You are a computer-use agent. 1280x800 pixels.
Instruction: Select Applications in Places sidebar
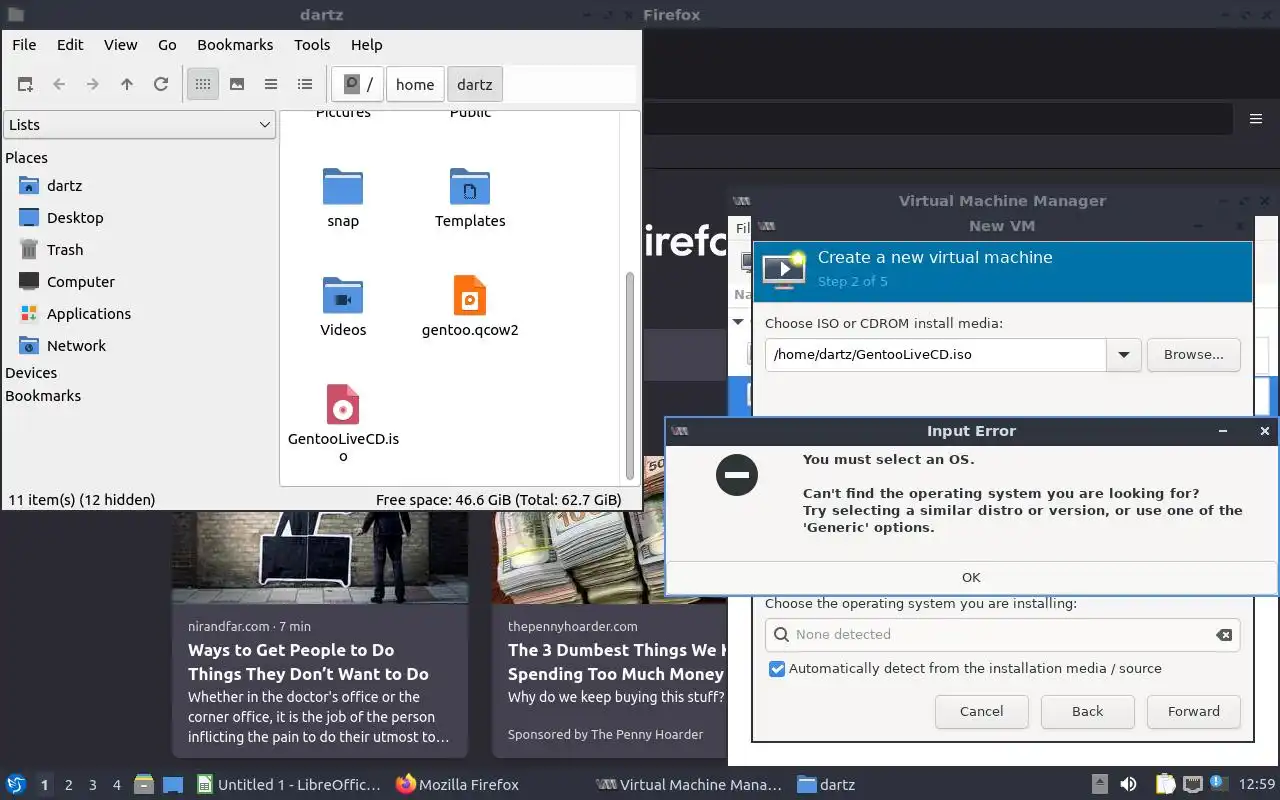tap(88, 314)
